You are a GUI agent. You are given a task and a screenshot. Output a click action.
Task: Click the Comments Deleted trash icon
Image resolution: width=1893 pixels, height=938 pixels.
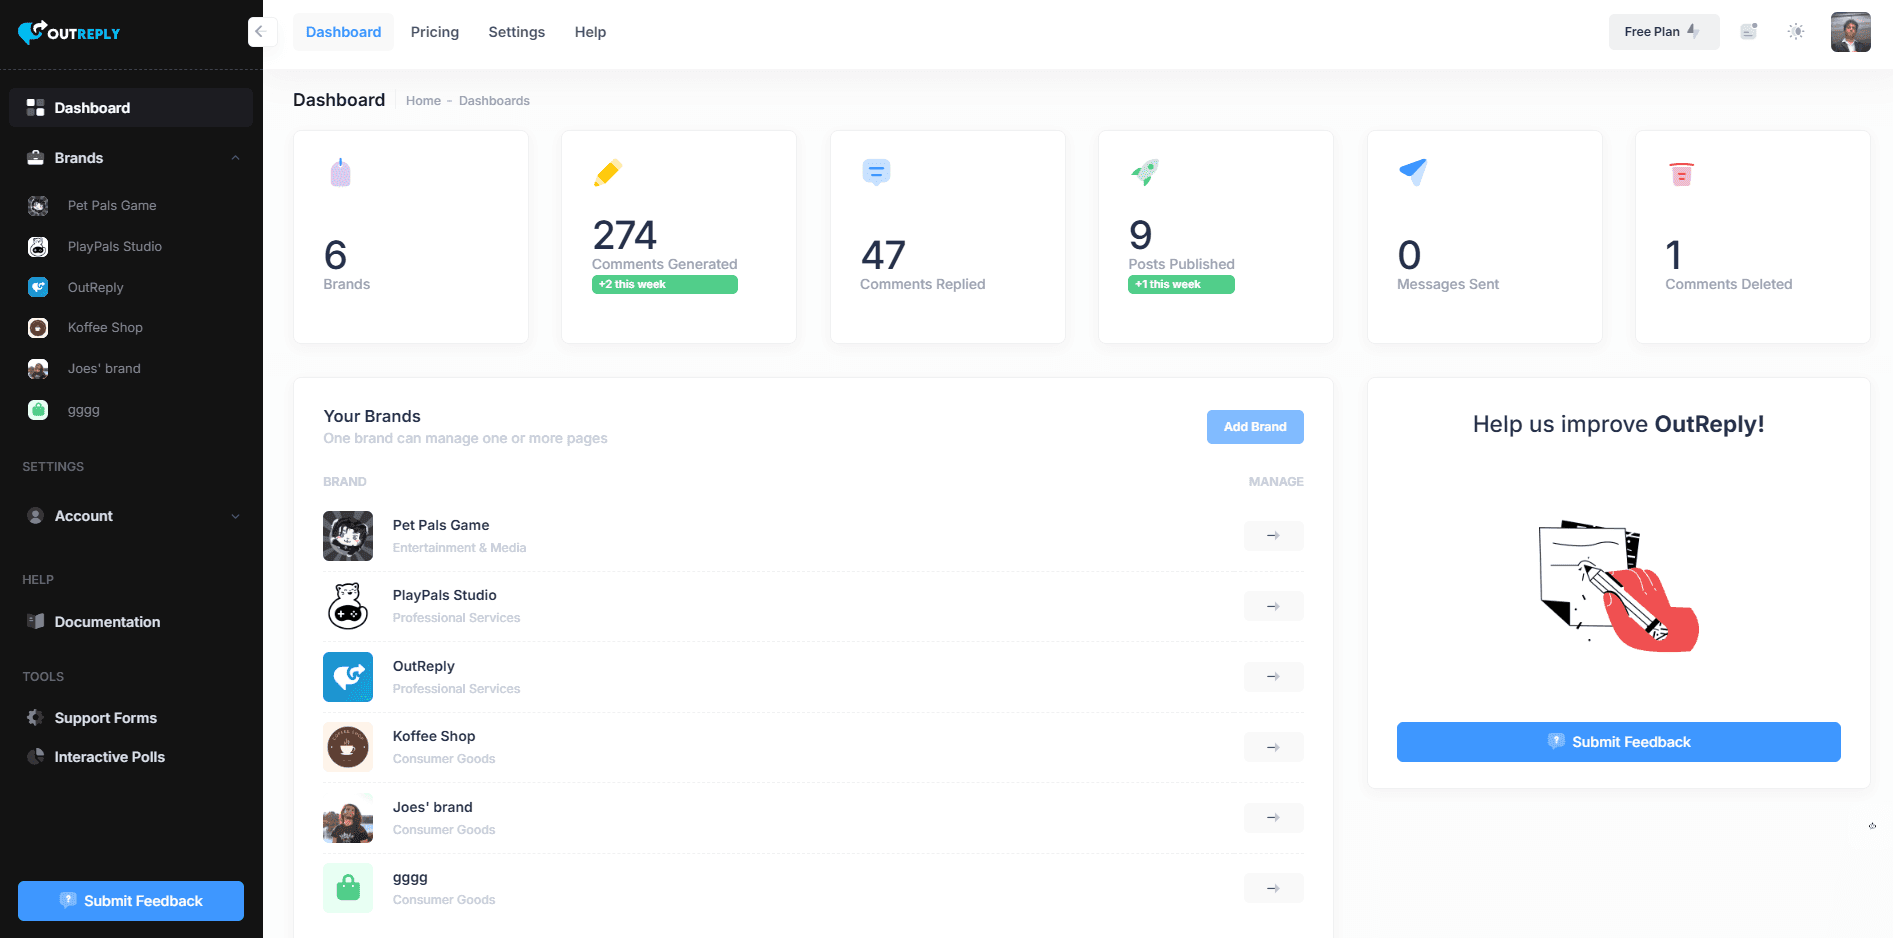(1681, 174)
